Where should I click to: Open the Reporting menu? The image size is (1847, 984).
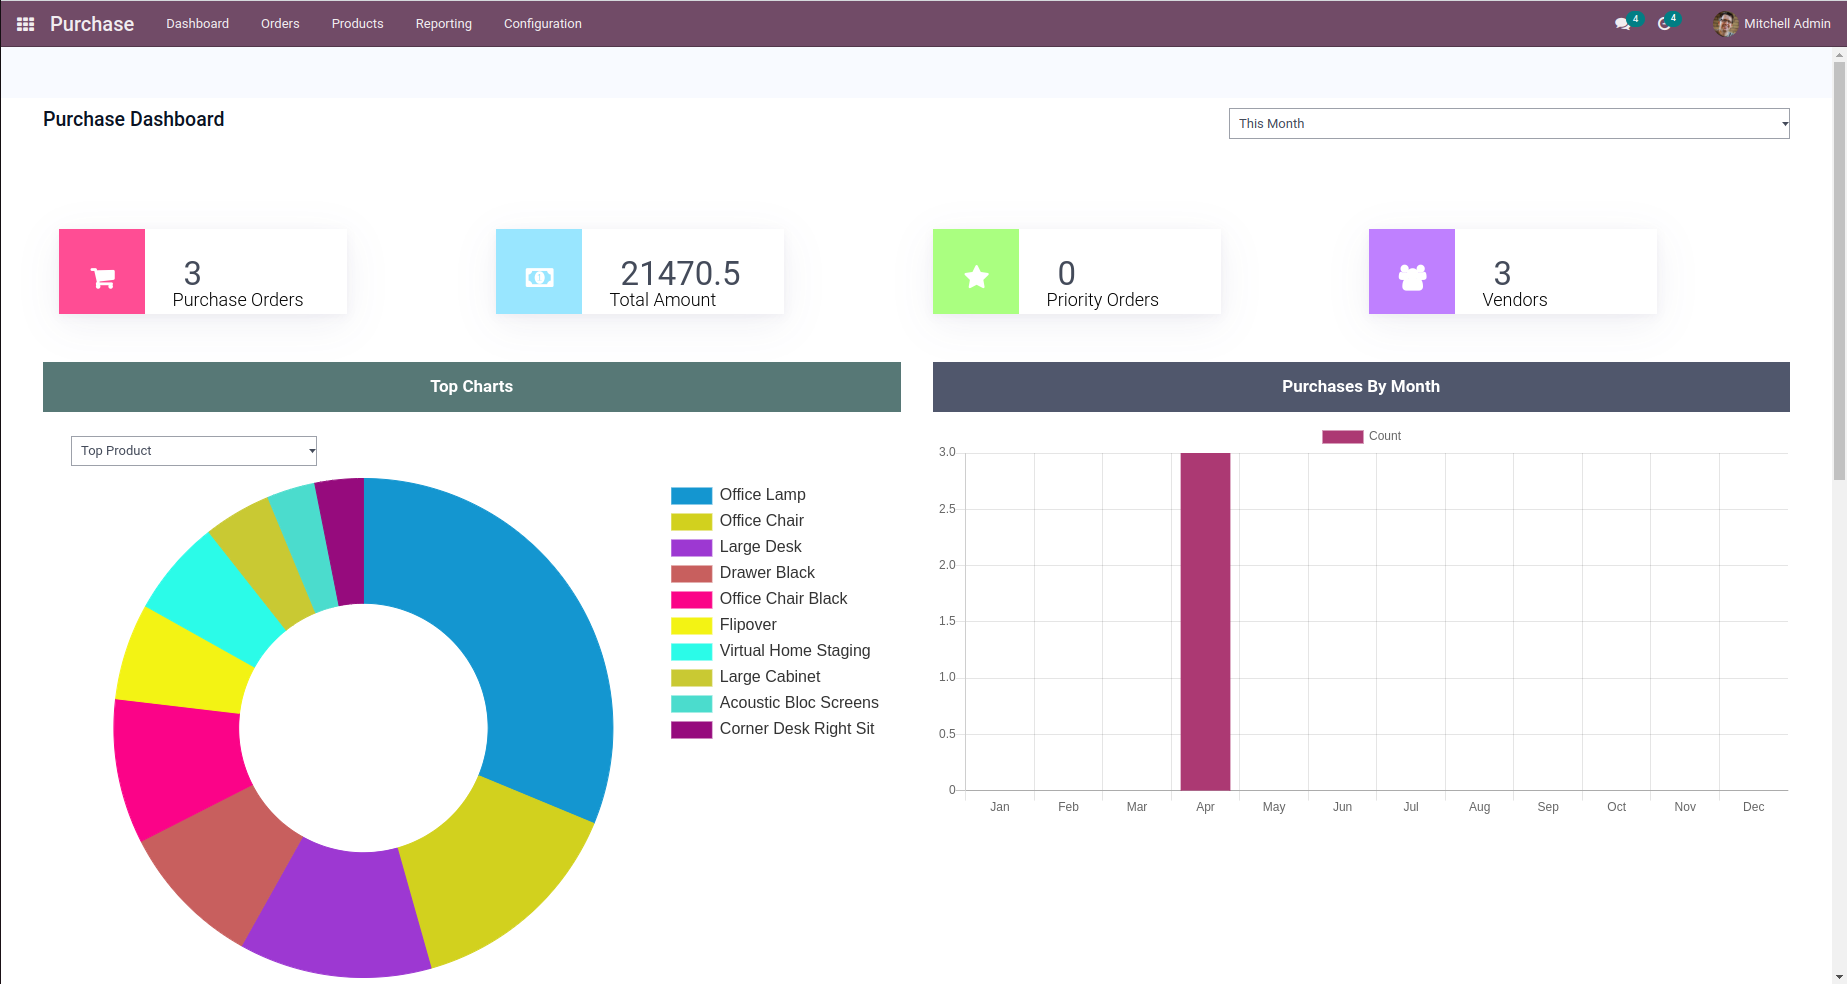[443, 24]
